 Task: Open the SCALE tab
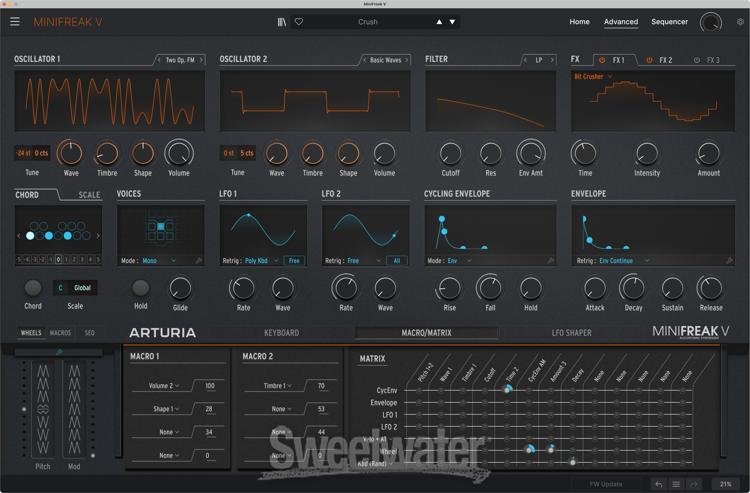click(89, 195)
